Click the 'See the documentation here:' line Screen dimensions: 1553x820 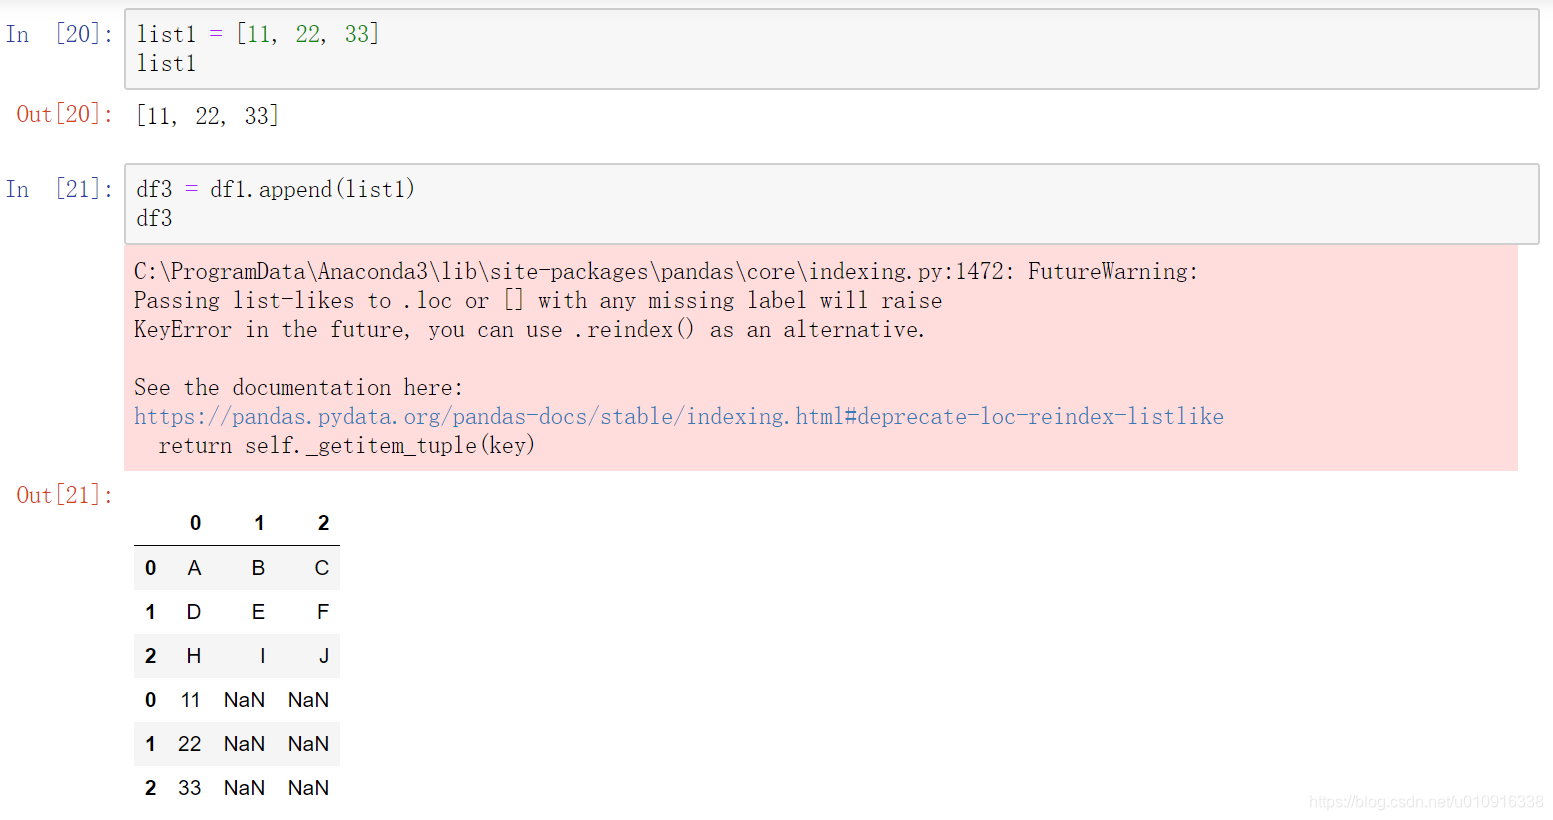pyautogui.click(x=299, y=387)
